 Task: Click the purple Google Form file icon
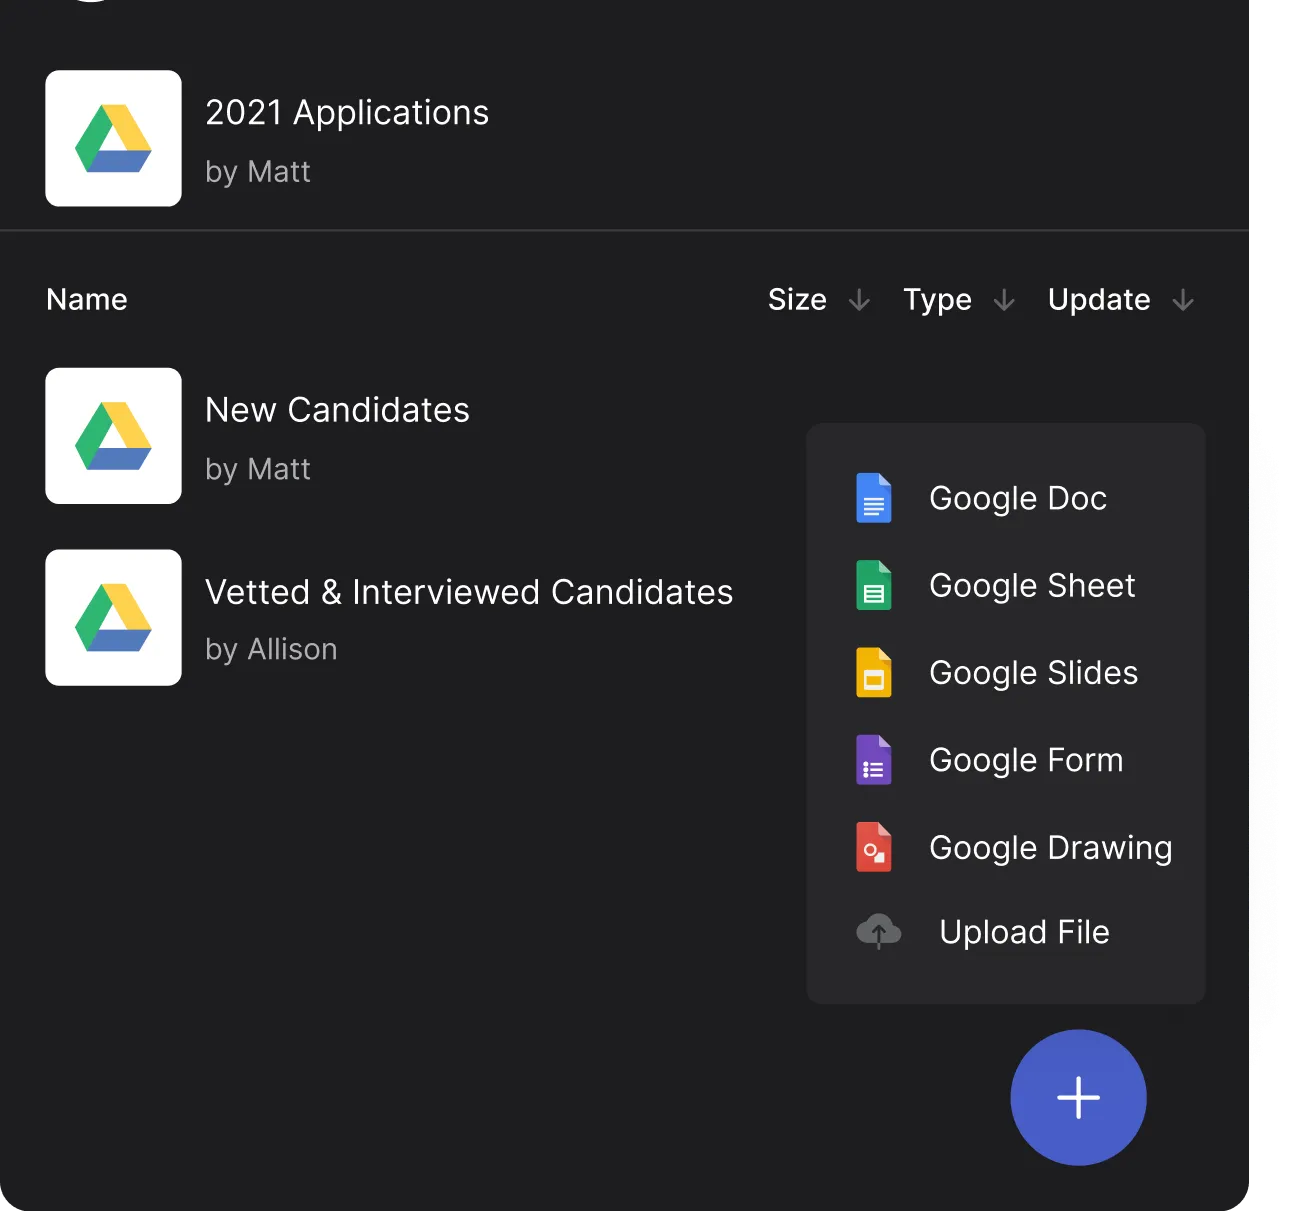point(874,760)
